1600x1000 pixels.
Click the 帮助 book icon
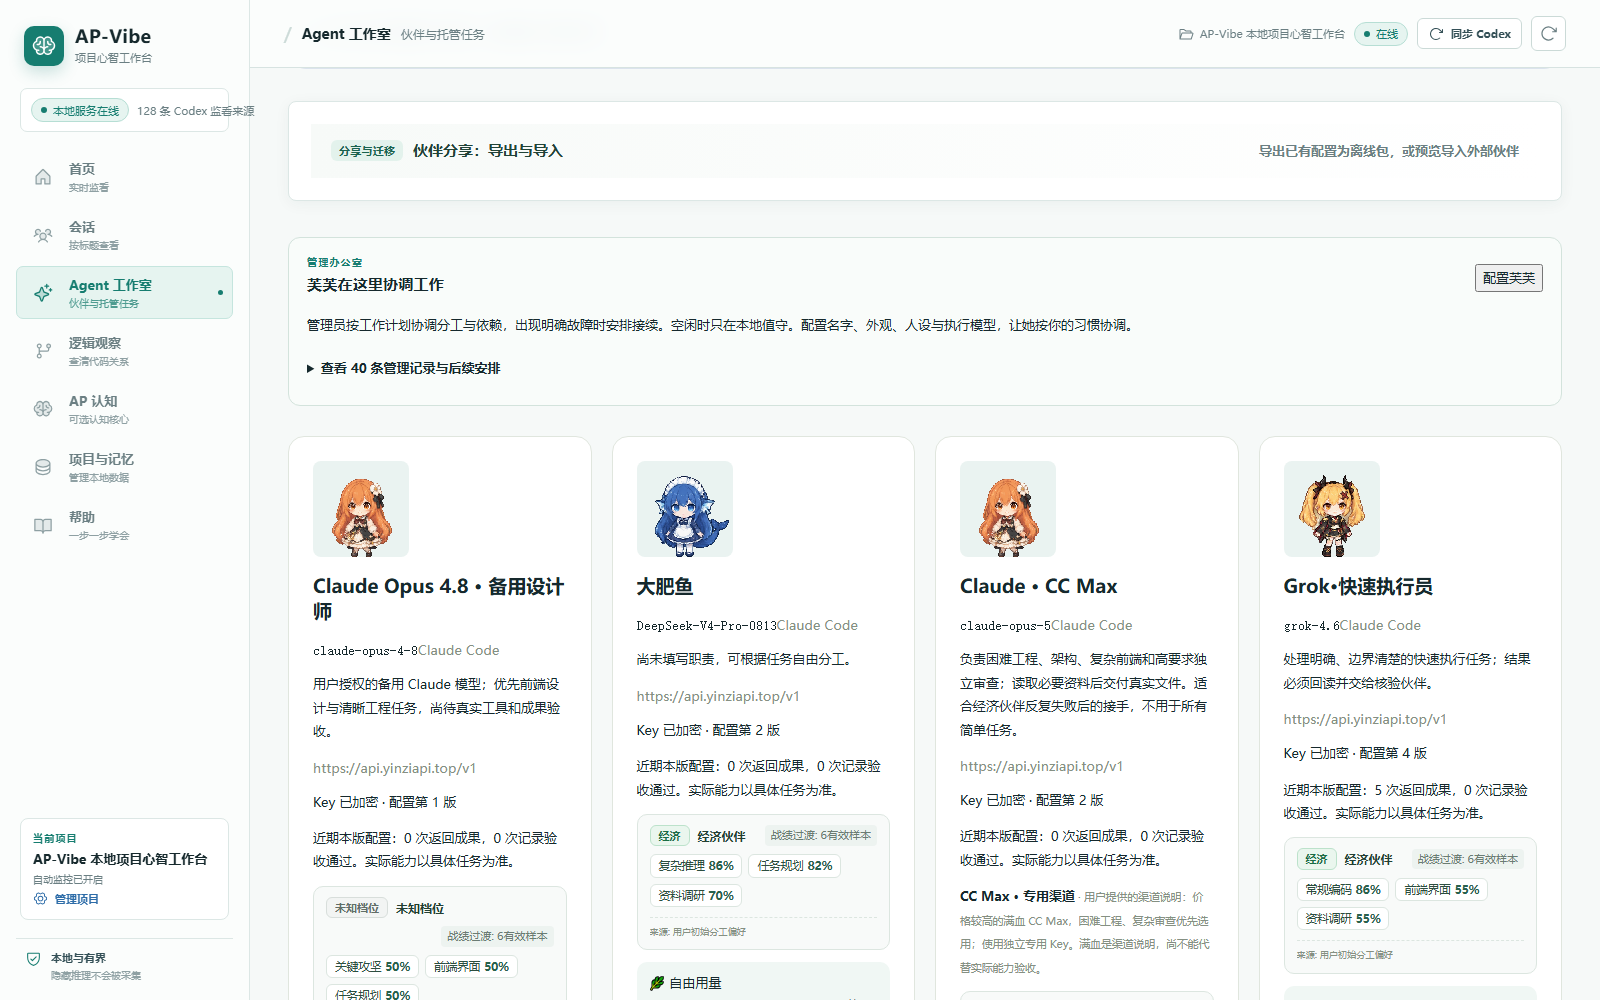coord(43,525)
